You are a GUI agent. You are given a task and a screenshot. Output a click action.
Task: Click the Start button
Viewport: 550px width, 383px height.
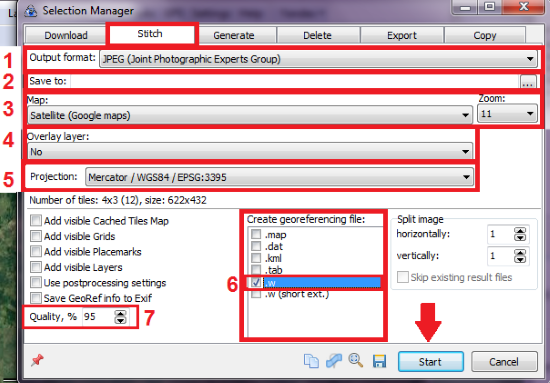(x=431, y=362)
